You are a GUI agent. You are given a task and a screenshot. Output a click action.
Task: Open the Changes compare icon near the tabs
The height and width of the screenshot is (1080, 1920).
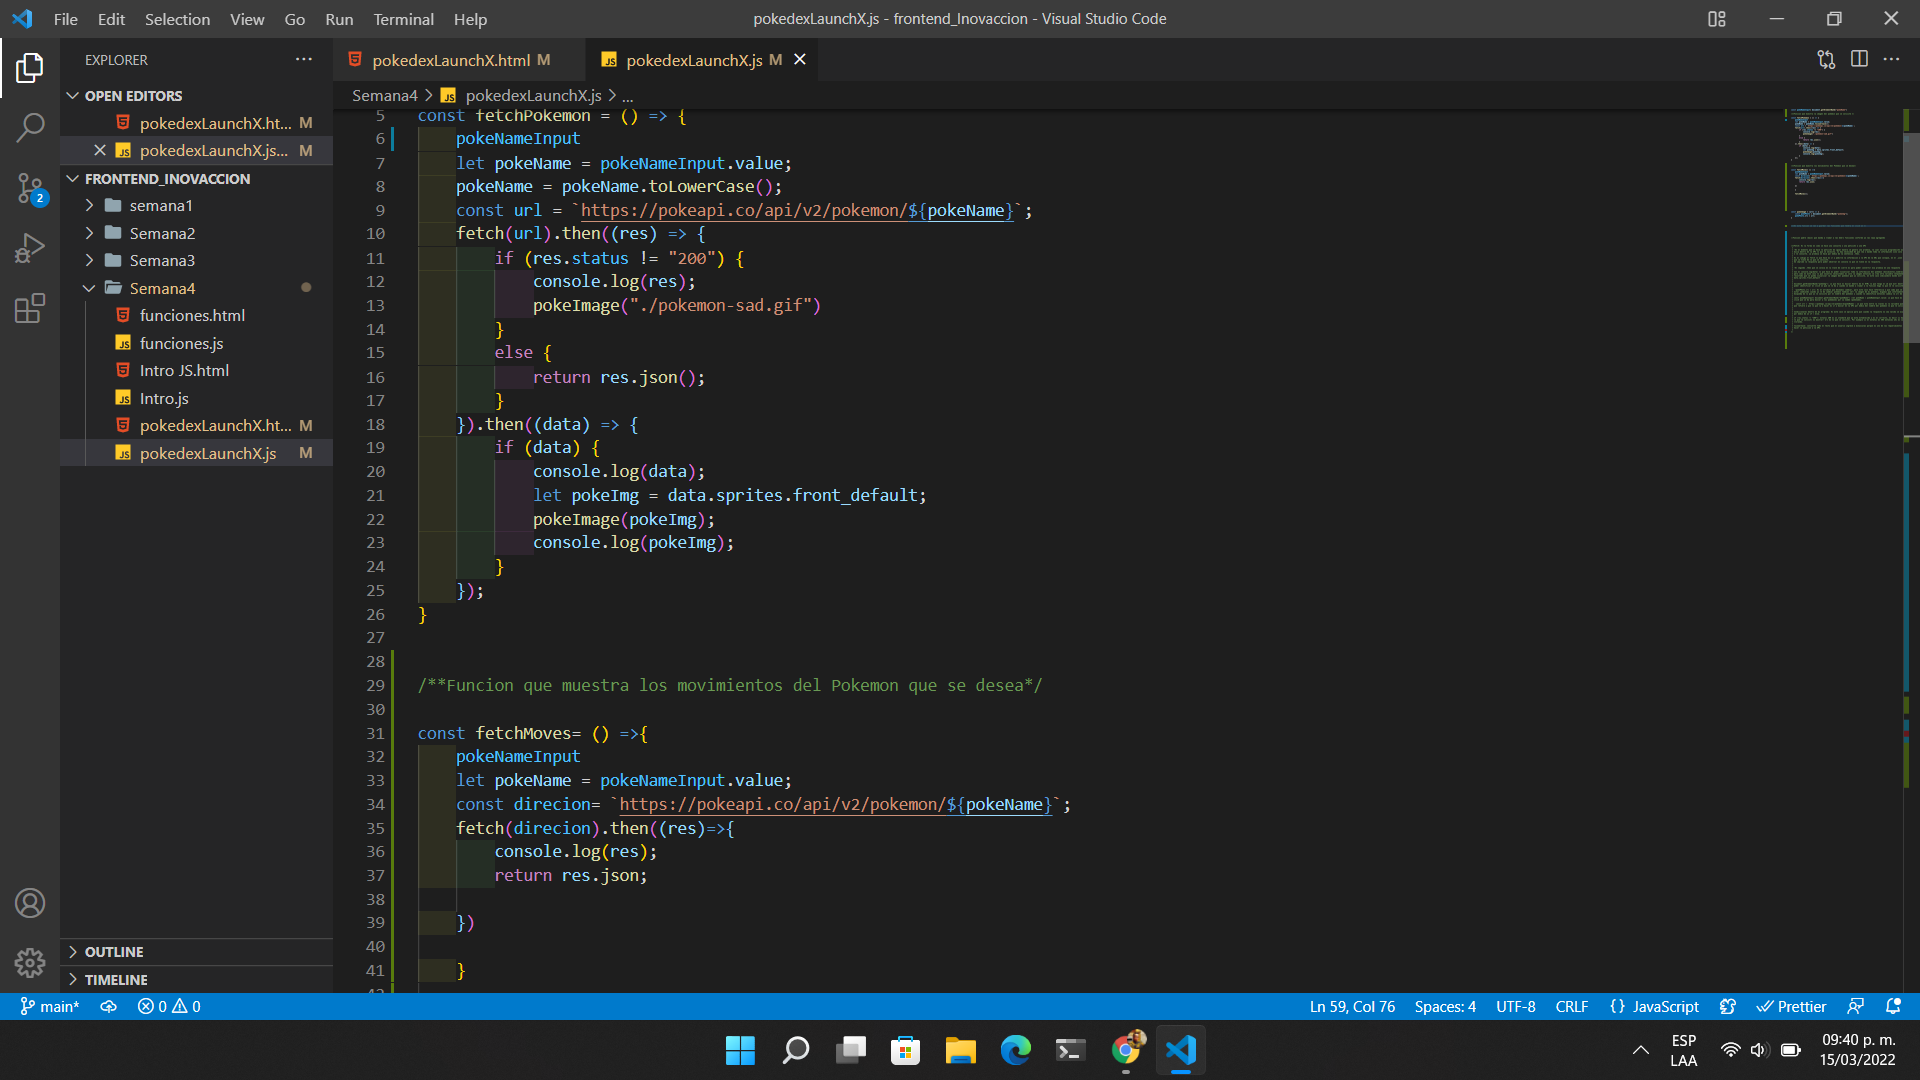1826,59
